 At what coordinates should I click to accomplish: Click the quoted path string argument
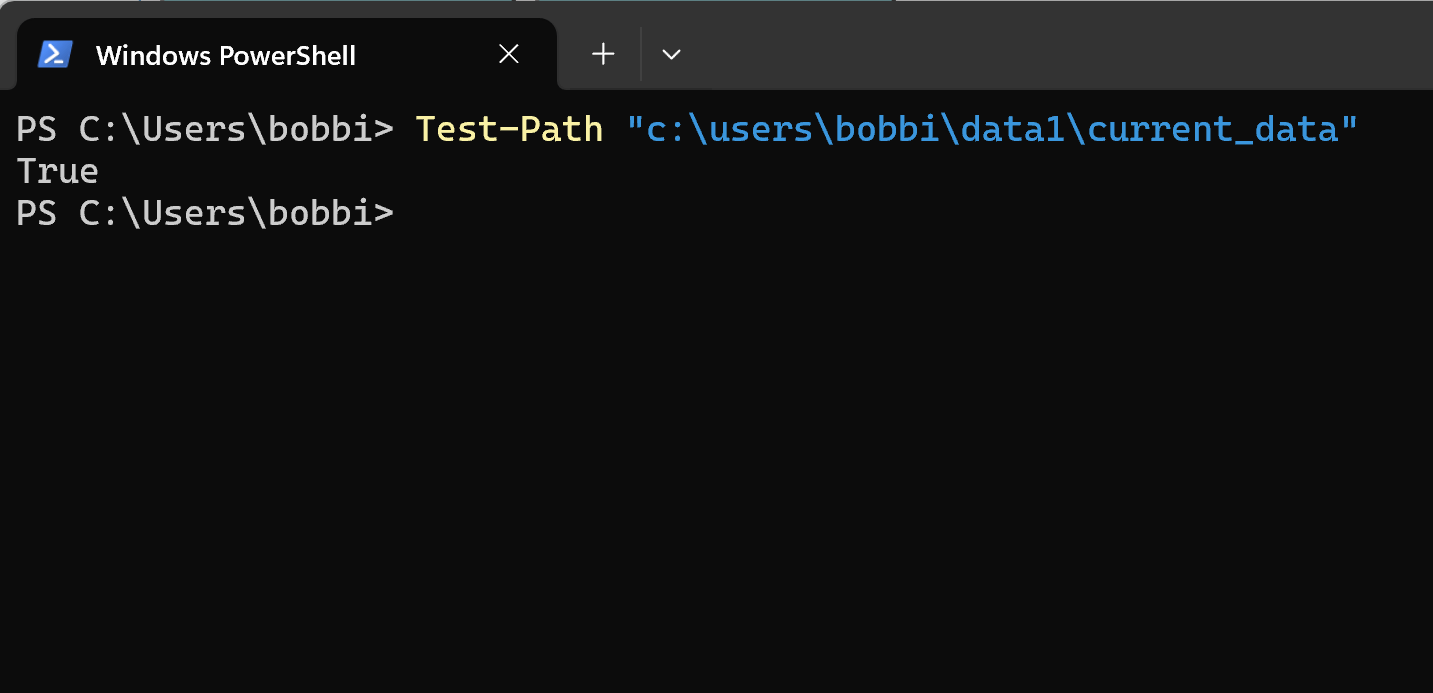pyautogui.click(x=993, y=129)
